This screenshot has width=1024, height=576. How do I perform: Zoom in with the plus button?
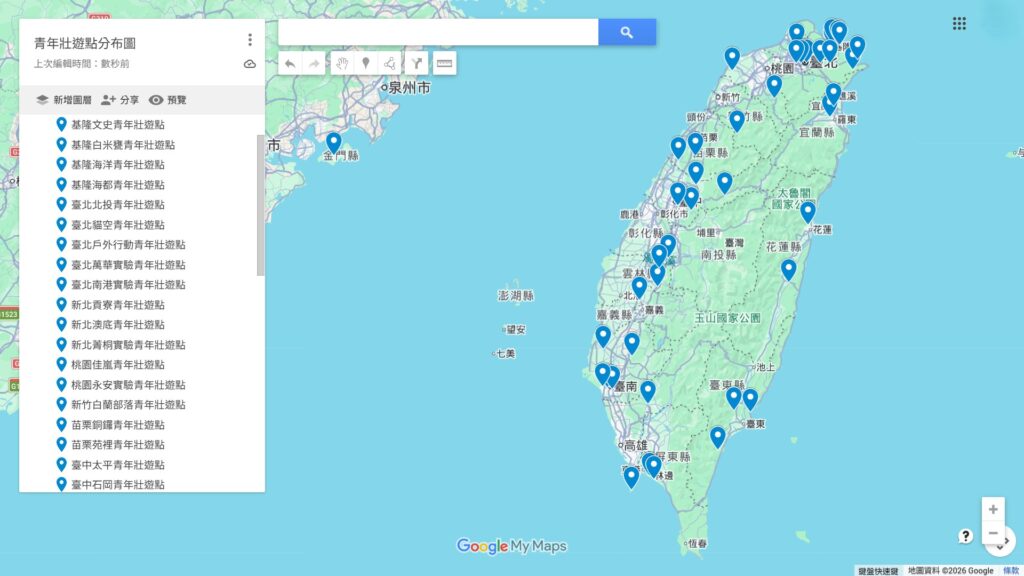[x=993, y=509]
